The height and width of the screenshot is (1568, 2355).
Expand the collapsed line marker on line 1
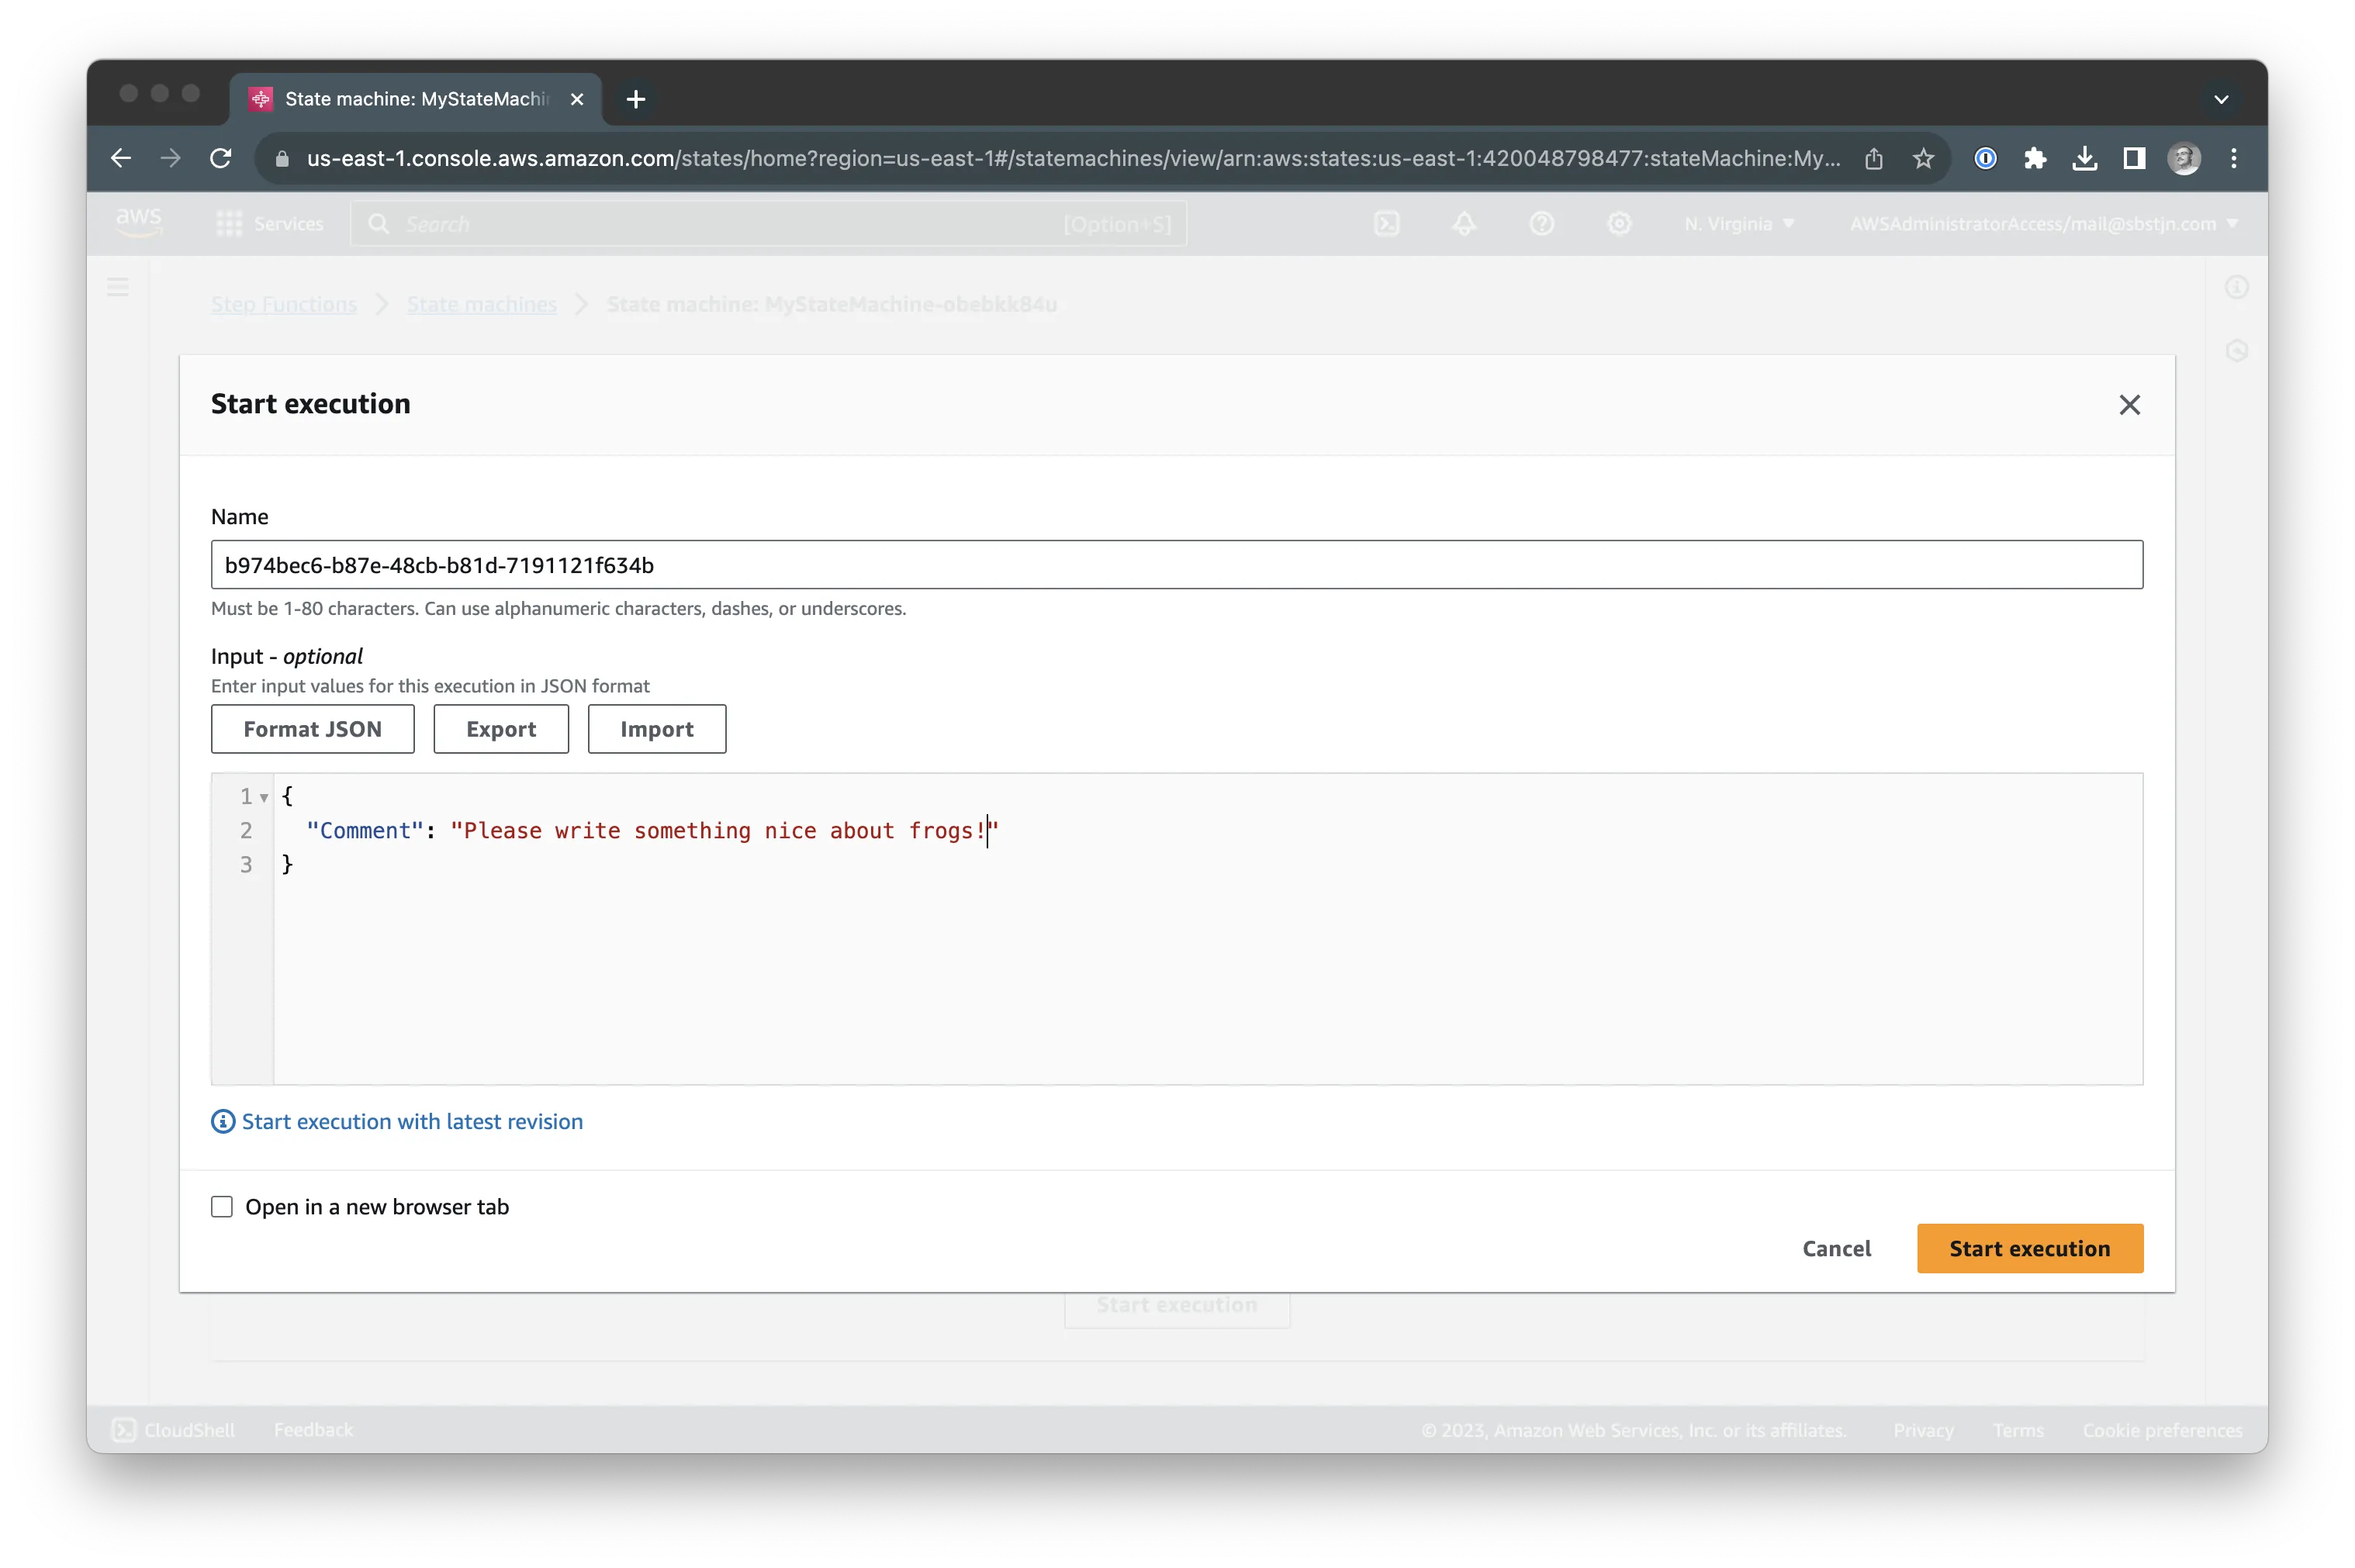264,797
